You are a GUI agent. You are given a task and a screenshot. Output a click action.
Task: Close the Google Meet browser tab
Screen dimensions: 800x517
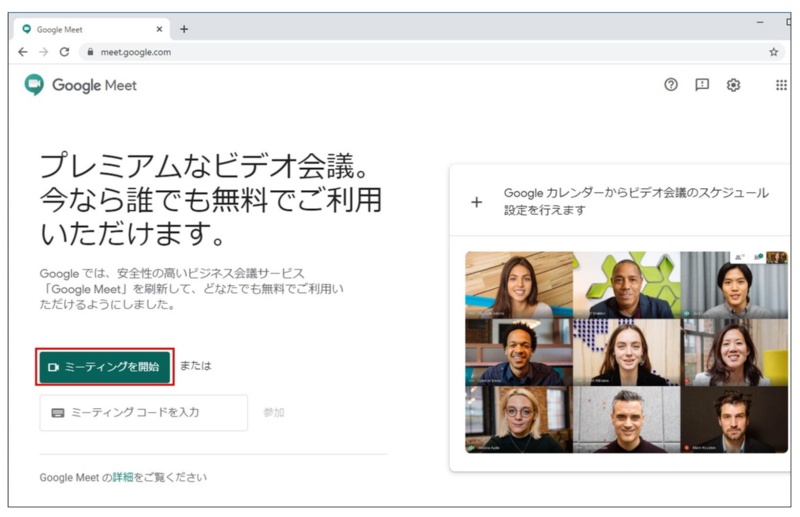[x=159, y=29]
